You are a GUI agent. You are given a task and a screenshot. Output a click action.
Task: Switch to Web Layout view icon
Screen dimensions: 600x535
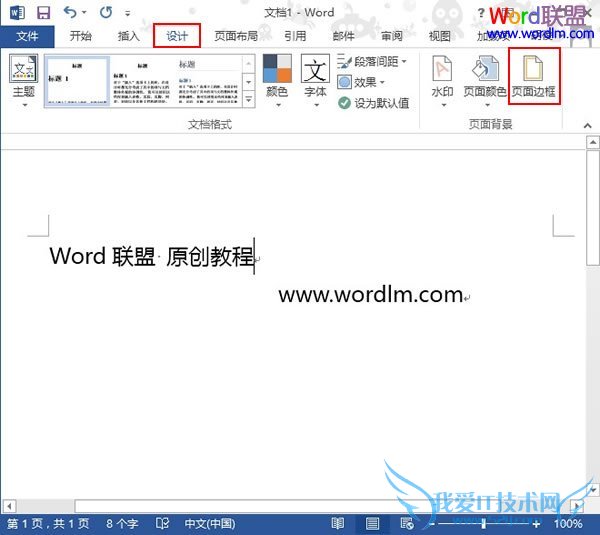(406, 524)
